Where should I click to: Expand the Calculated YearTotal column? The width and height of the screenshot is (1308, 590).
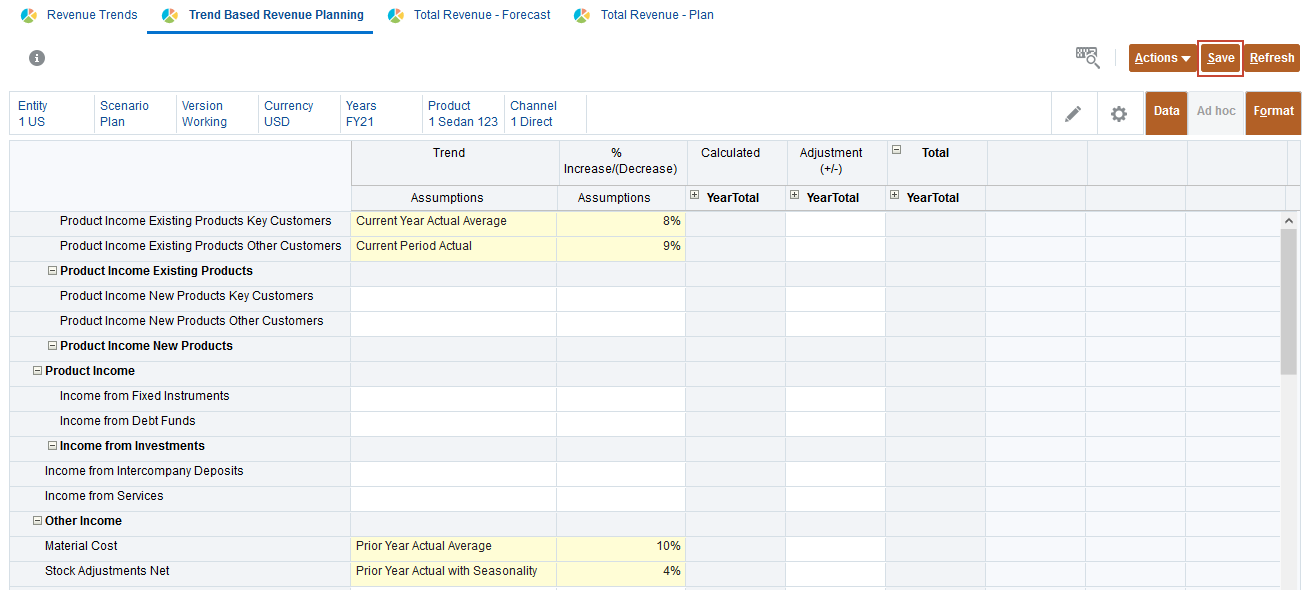pyautogui.click(x=695, y=195)
